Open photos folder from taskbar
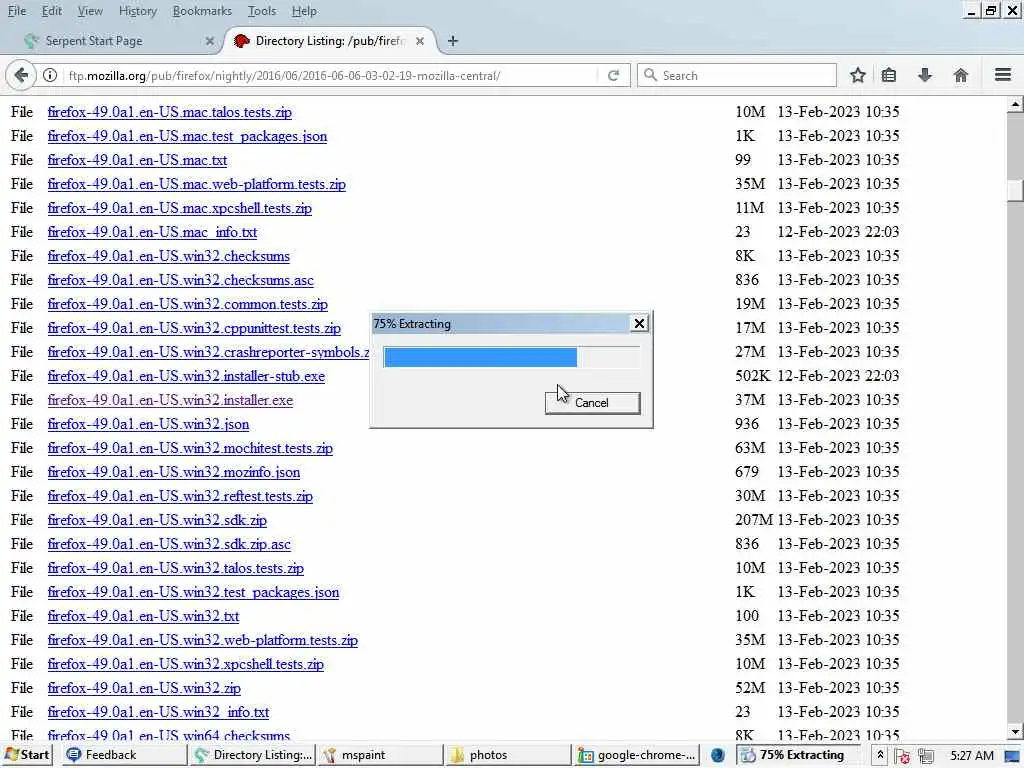Screen dimensions: 1024x768 pyautogui.click(x=509, y=755)
